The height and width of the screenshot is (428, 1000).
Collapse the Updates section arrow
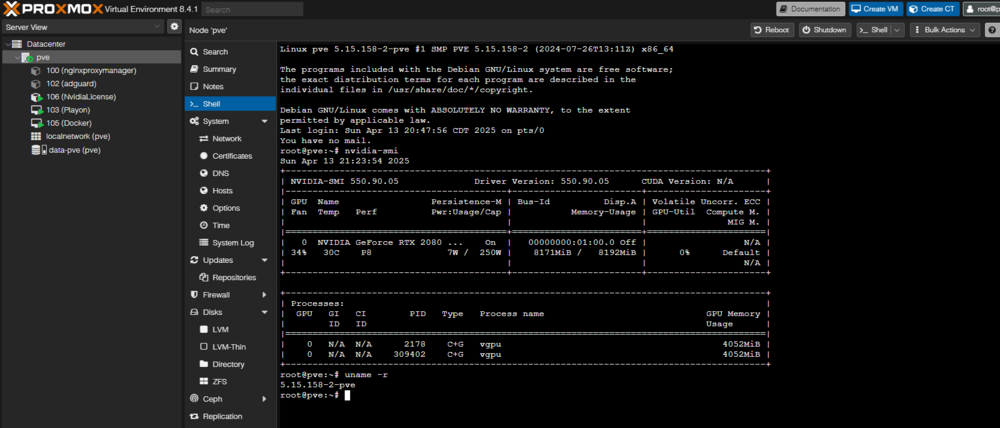tap(265, 260)
